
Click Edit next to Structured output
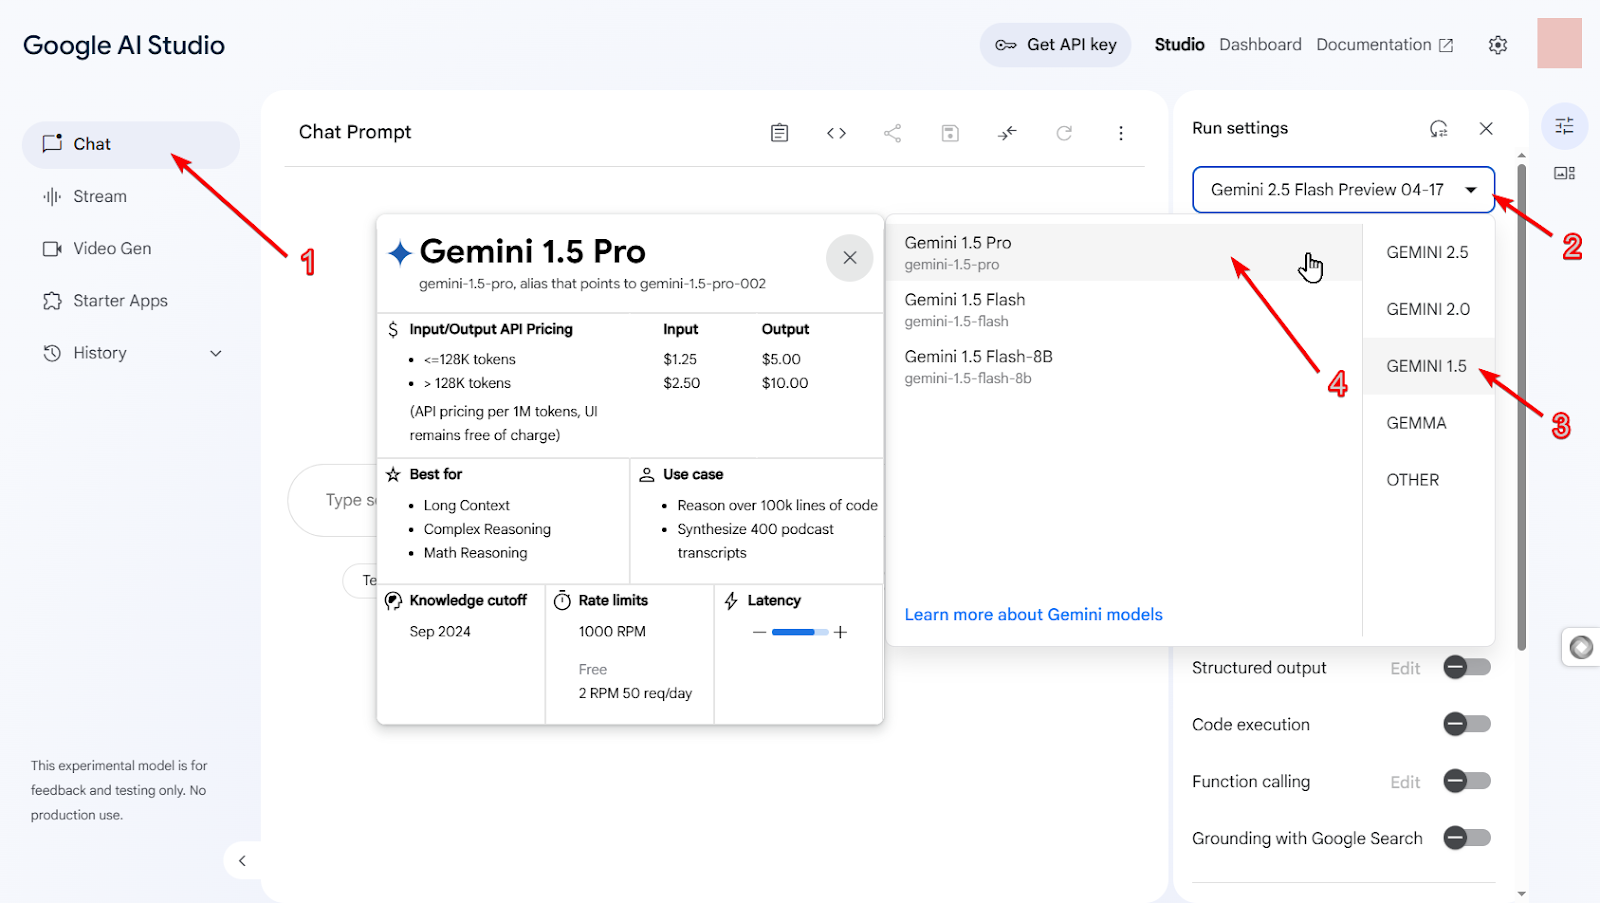point(1405,668)
